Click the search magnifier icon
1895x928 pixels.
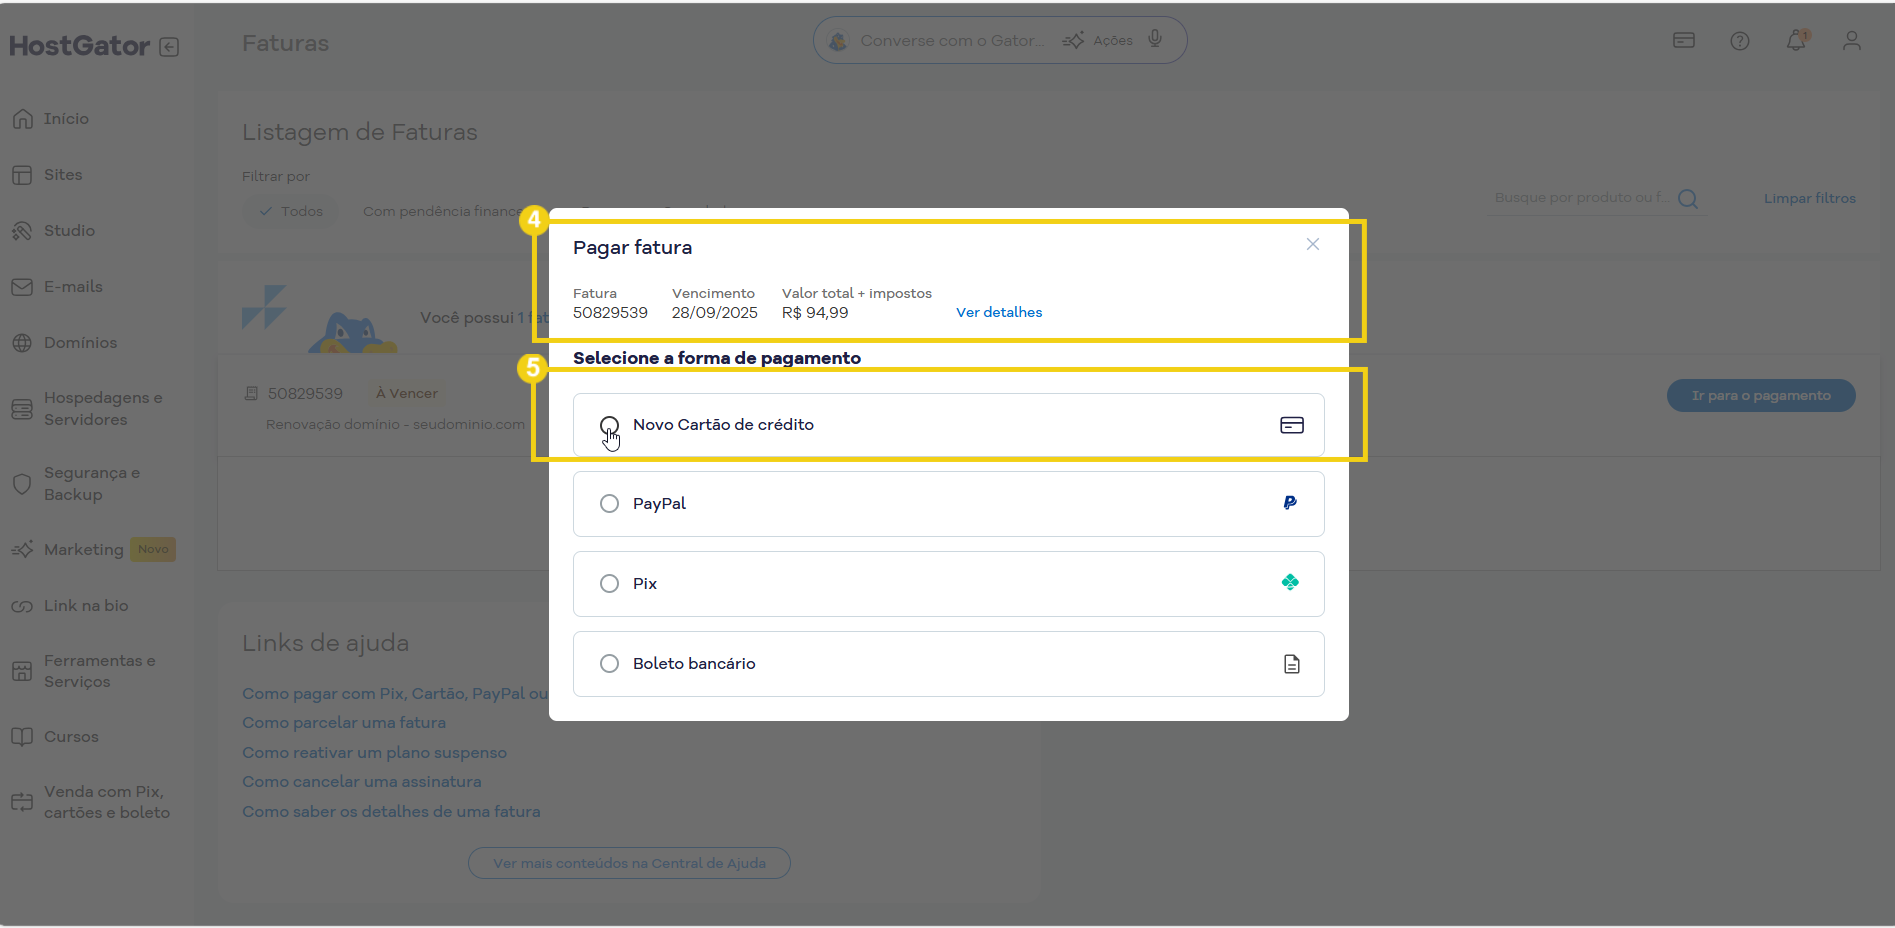(x=1688, y=199)
